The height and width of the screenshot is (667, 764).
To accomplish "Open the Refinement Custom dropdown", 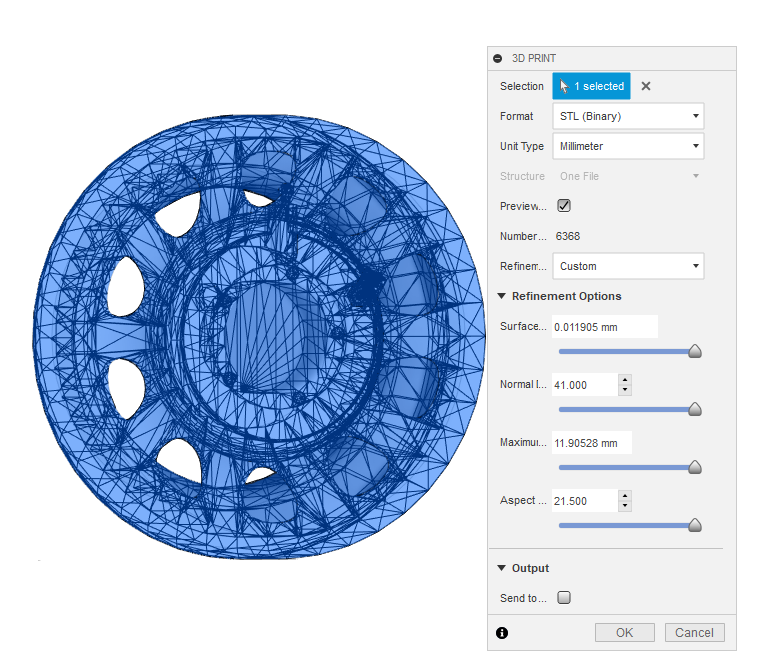I will [x=628, y=266].
